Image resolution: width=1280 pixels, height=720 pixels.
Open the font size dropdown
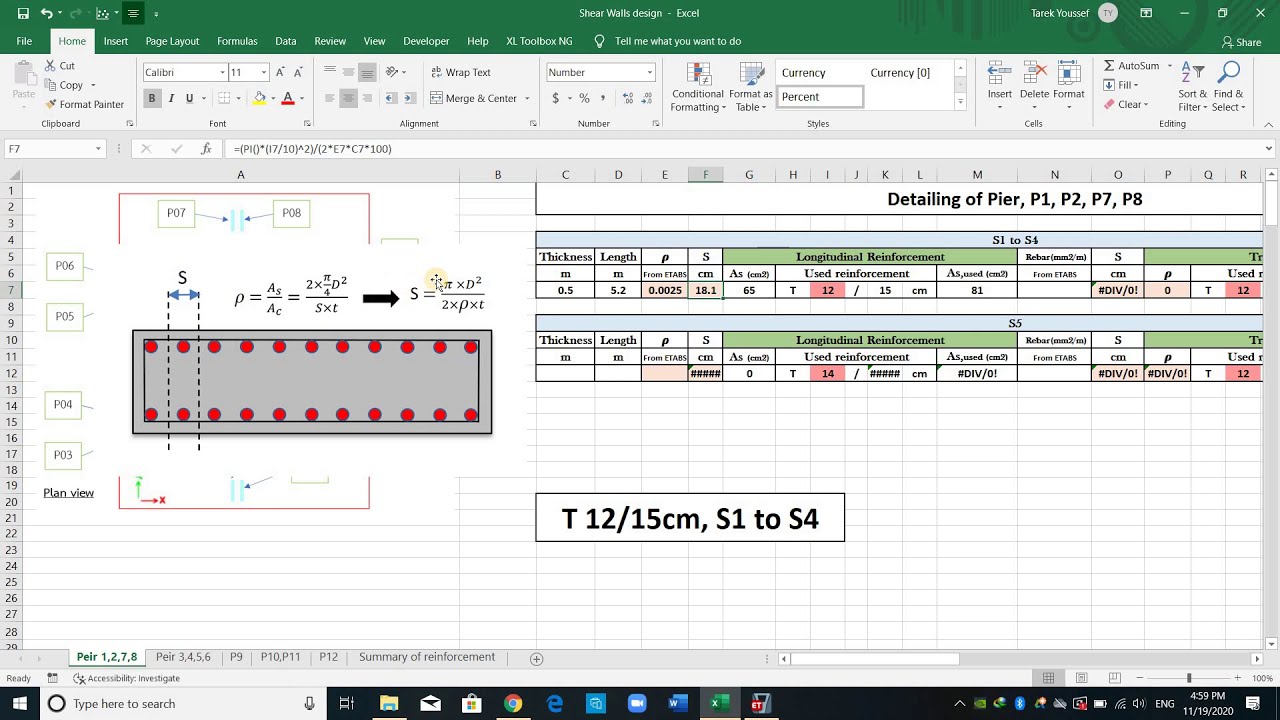click(264, 72)
